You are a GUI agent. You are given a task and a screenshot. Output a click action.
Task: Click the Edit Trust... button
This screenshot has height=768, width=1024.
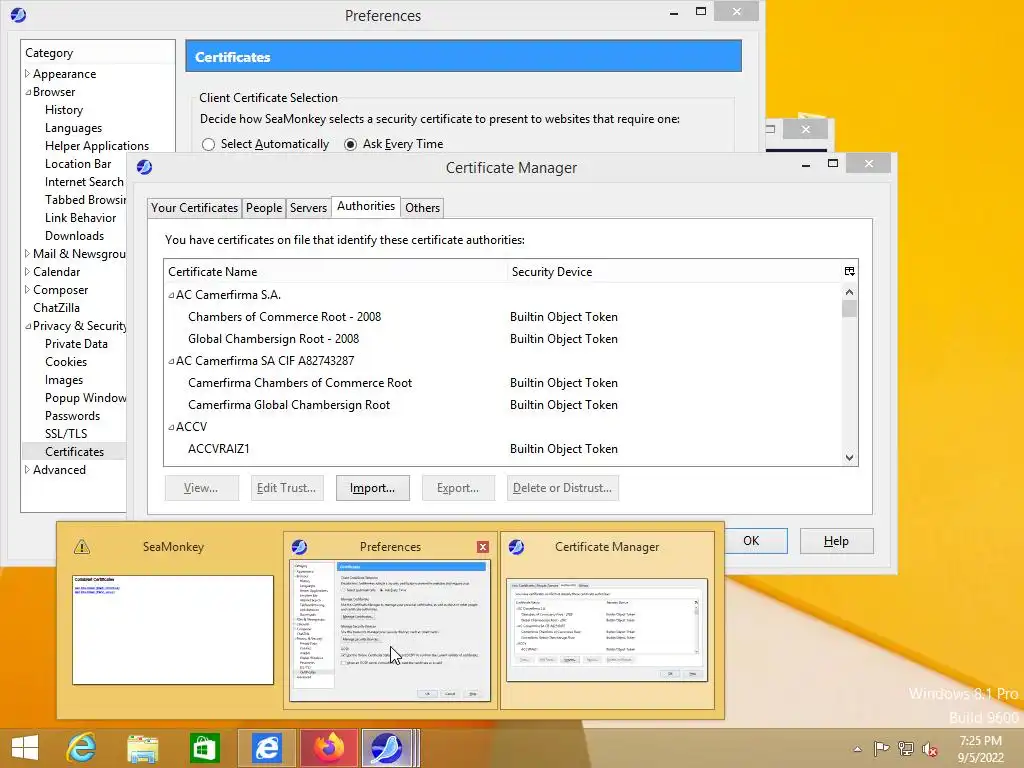(x=287, y=488)
